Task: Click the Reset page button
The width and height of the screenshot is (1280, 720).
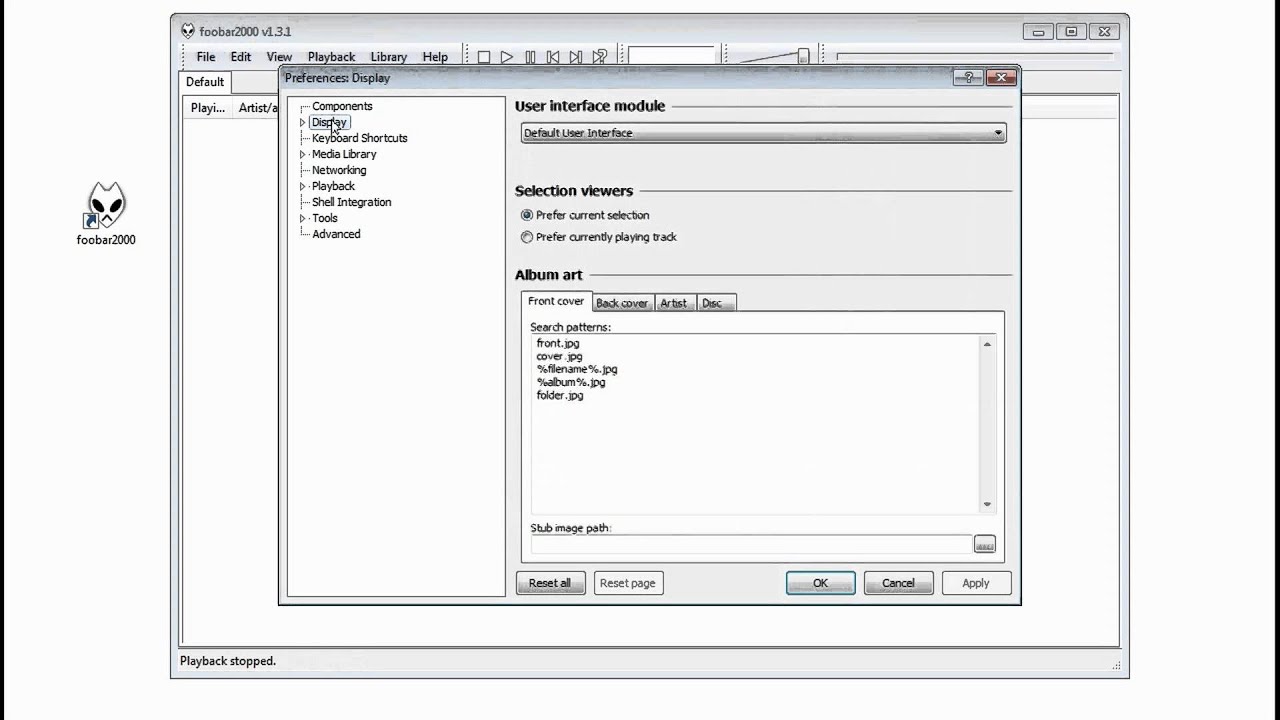Action: coord(628,583)
